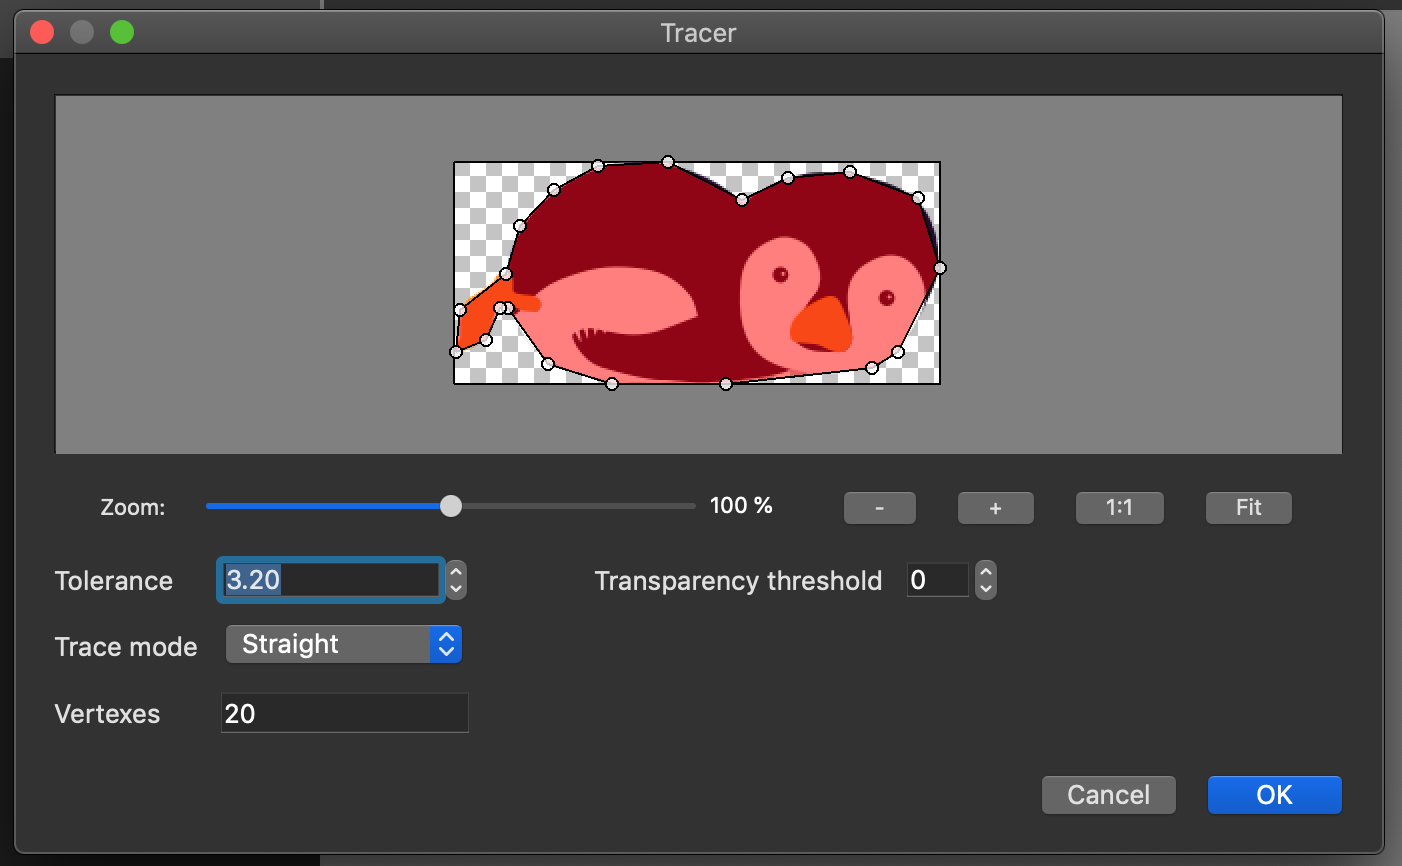
Task: Lower Transparency threshold with the down arrow
Action: click(x=986, y=589)
